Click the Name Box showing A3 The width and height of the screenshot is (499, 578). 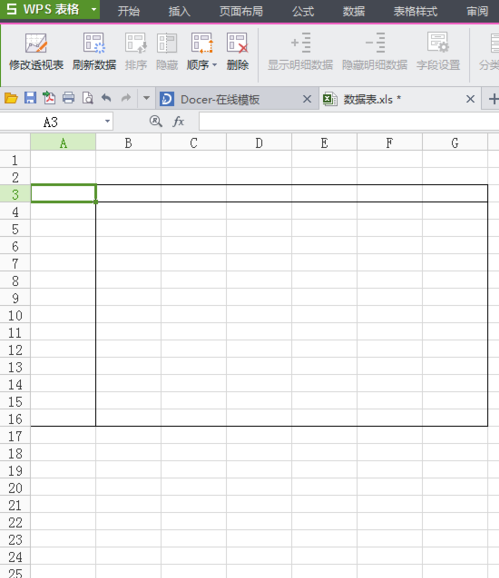click(50, 122)
